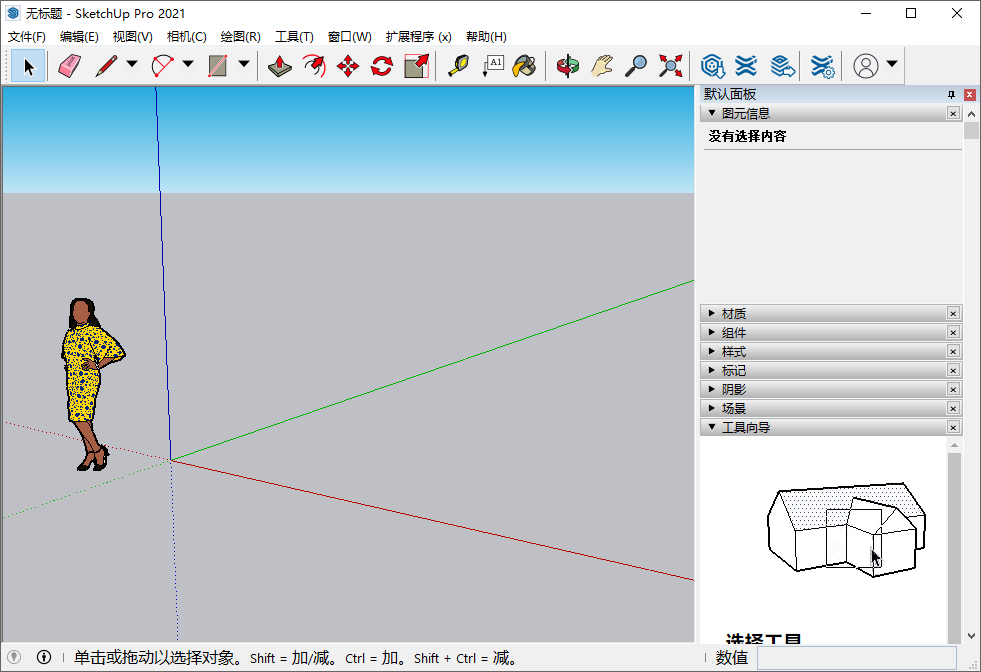The height and width of the screenshot is (672, 981).
Task: Close the 阴影 panel section
Action: [952, 389]
